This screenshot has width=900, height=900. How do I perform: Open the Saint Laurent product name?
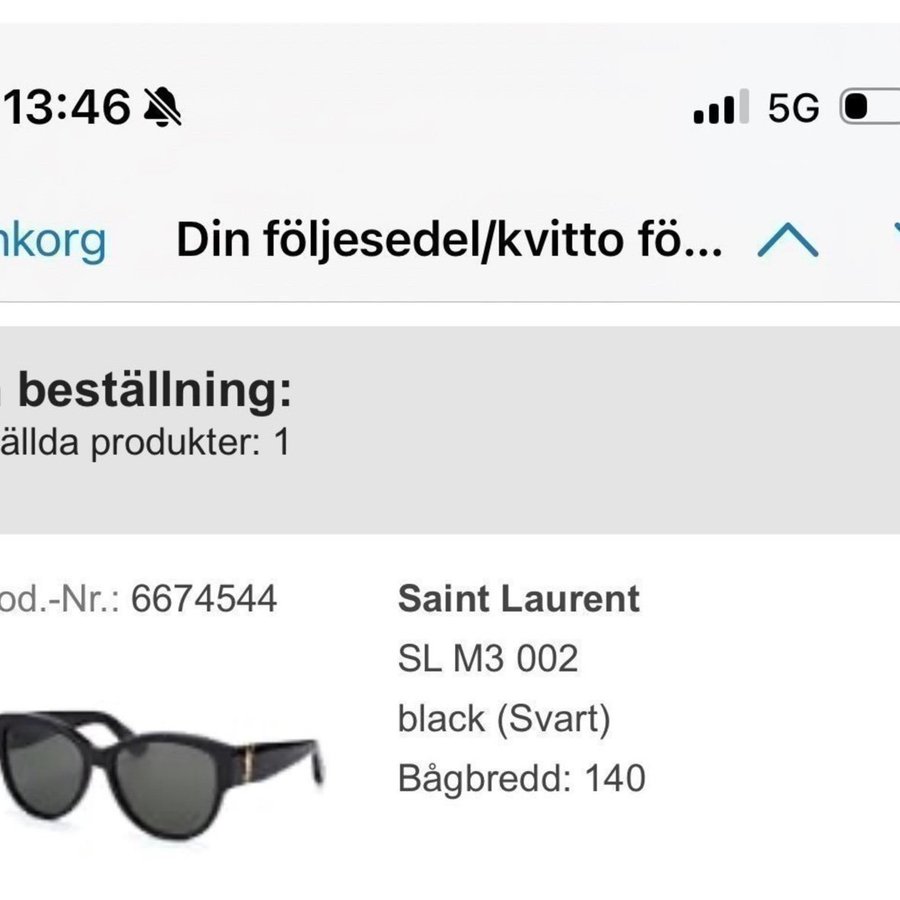click(x=518, y=599)
